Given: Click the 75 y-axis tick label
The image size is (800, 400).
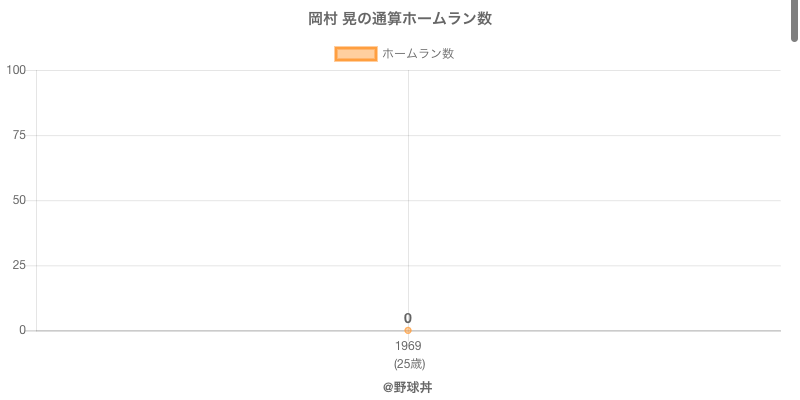Looking at the screenshot, I should tap(19, 135).
